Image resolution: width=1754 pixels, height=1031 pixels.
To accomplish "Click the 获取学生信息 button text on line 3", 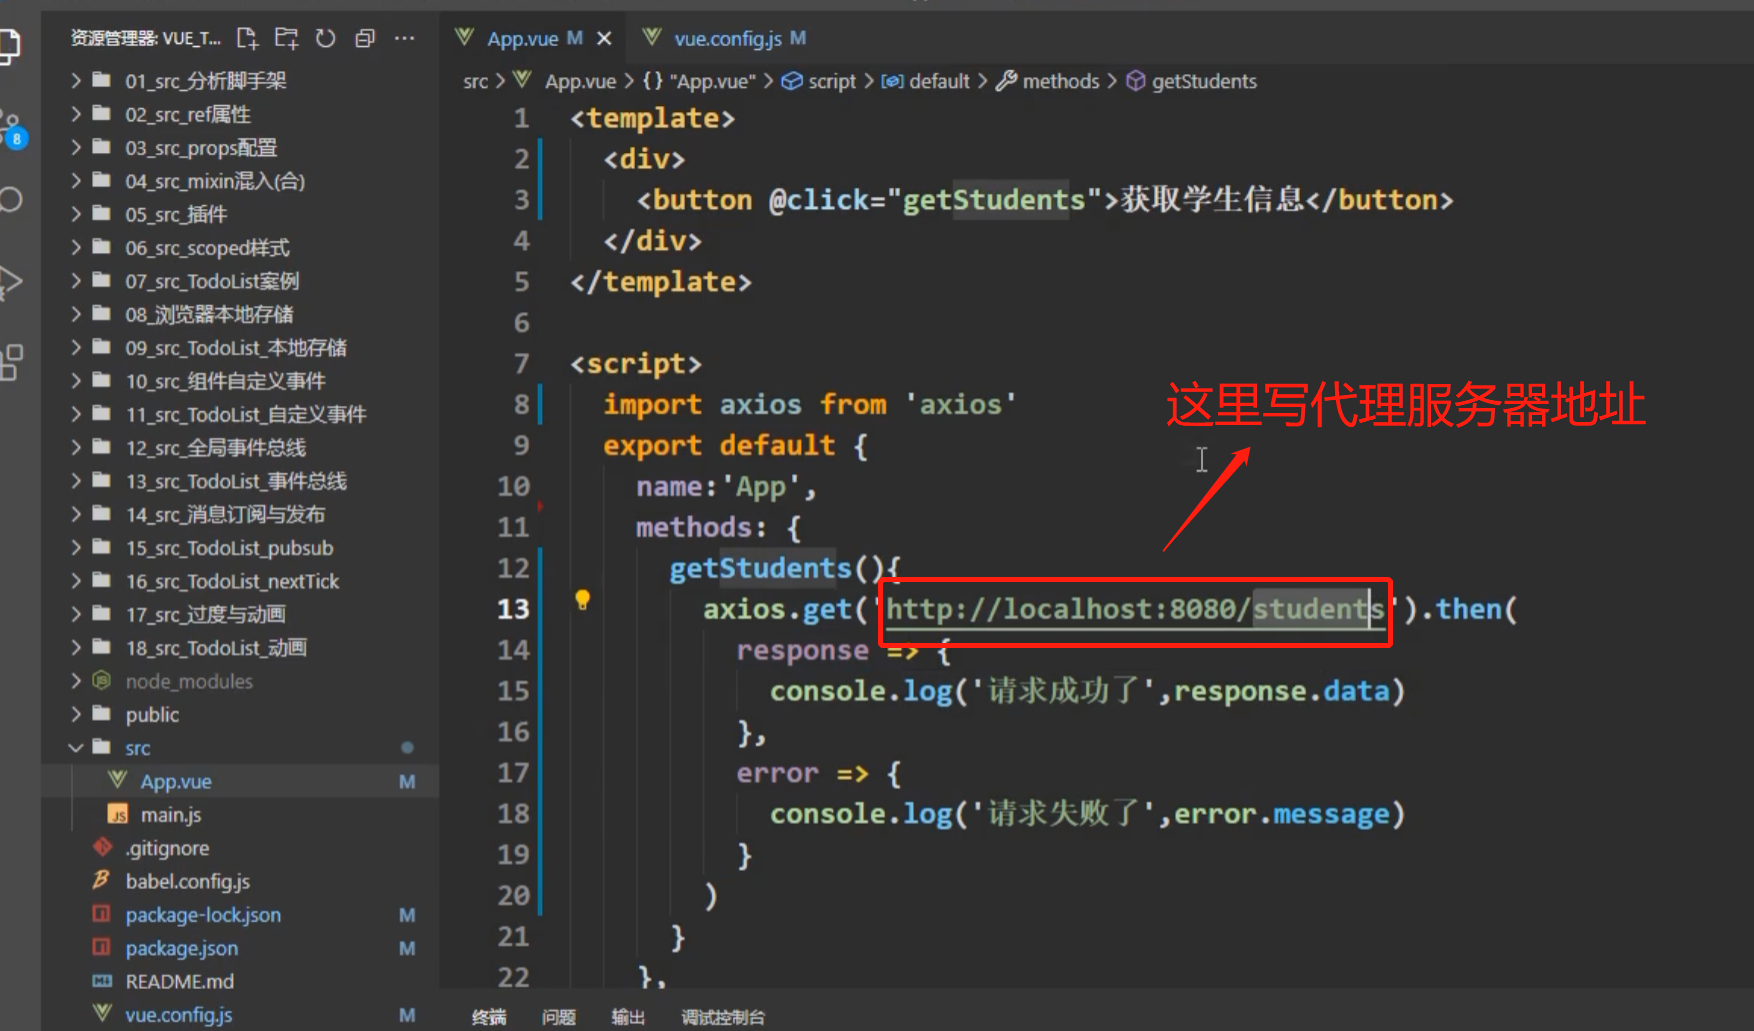I will tap(1212, 199).
